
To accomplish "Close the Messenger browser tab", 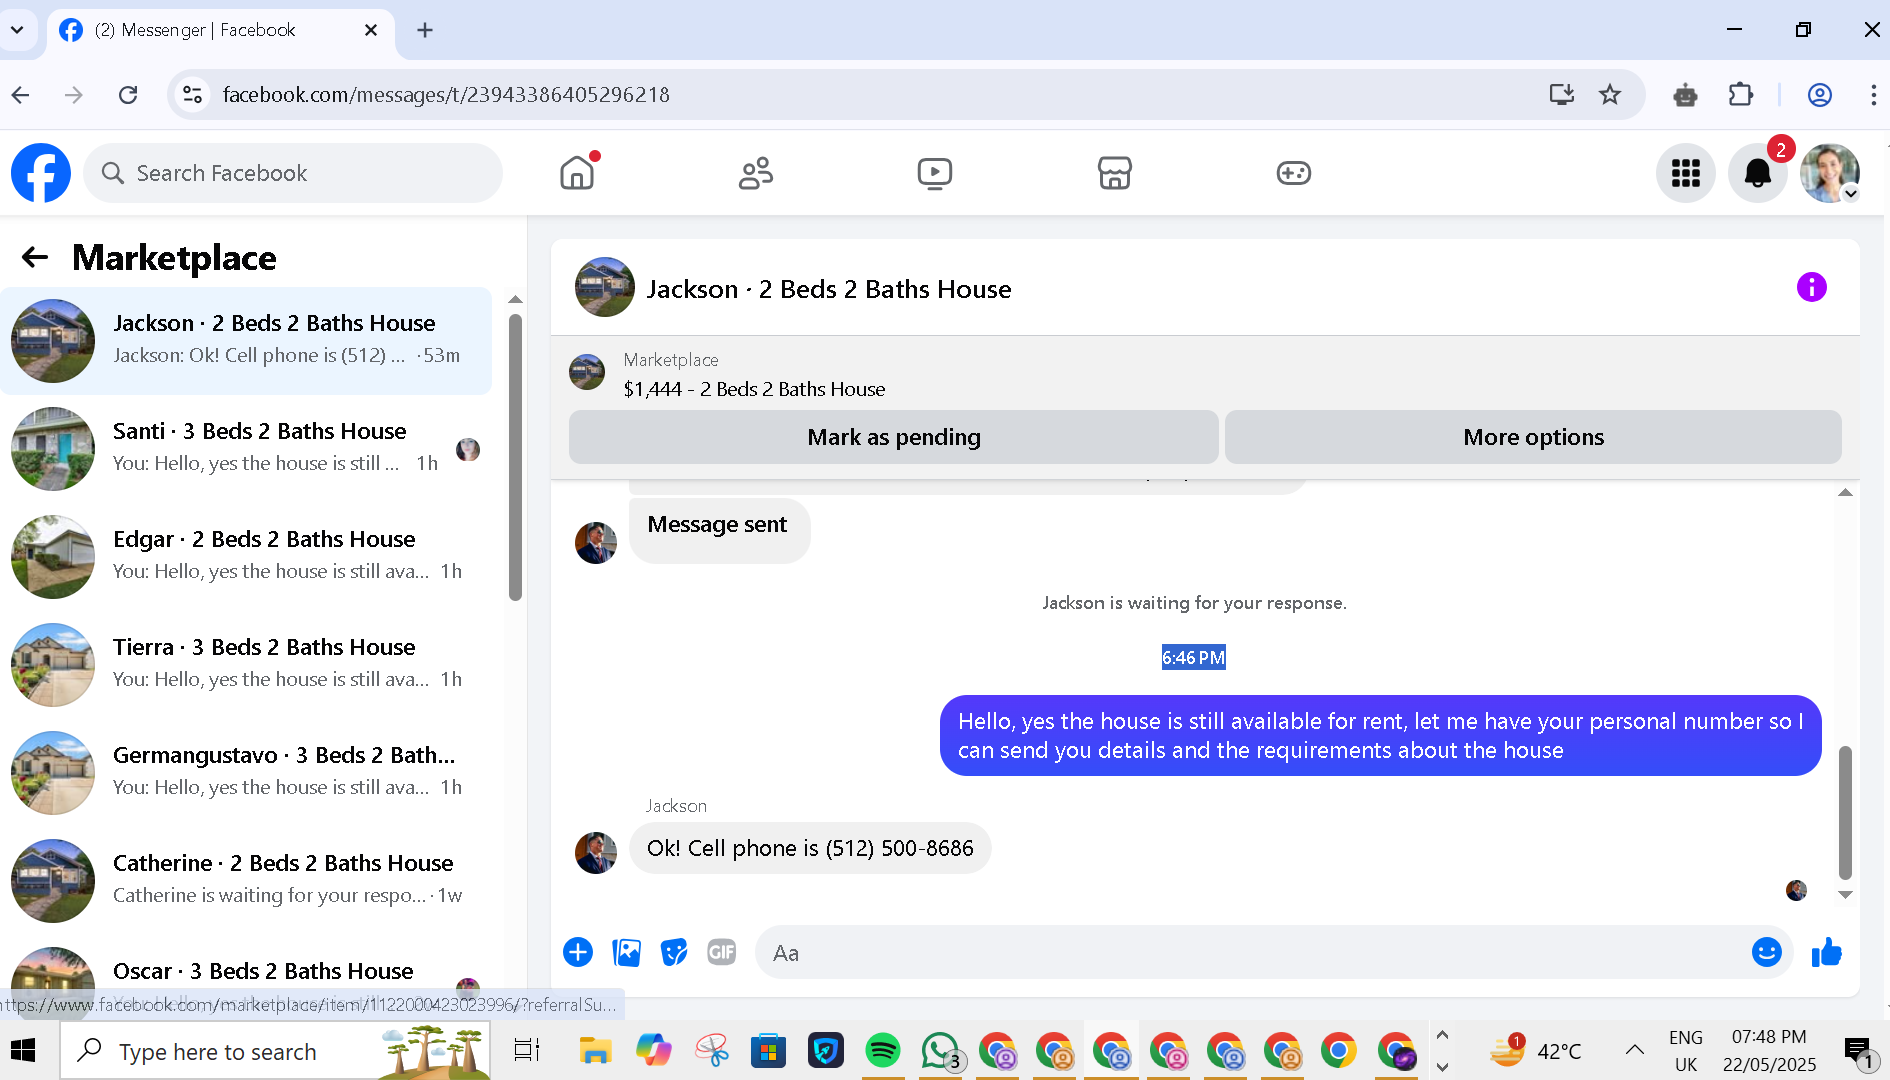I will click(x=371, y=30).
